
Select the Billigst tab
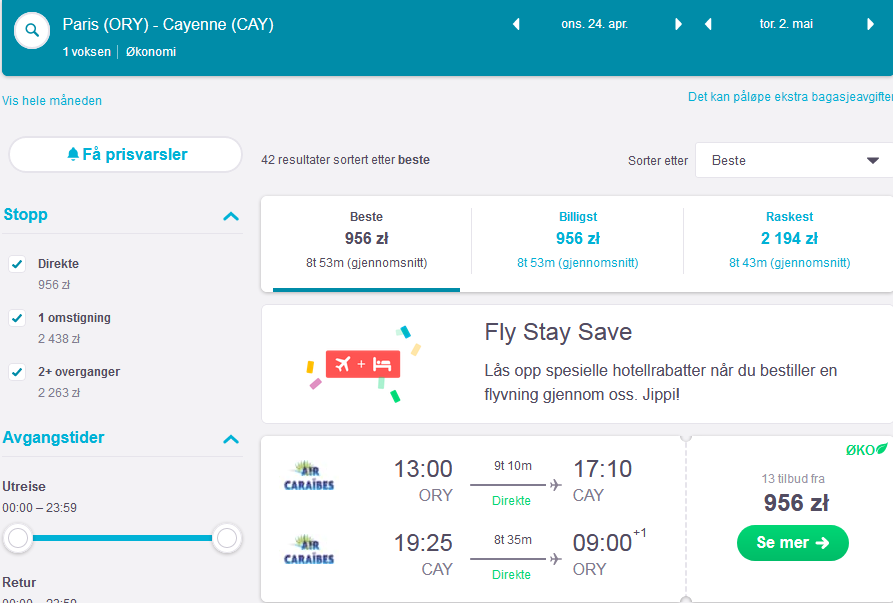point(577,240)
